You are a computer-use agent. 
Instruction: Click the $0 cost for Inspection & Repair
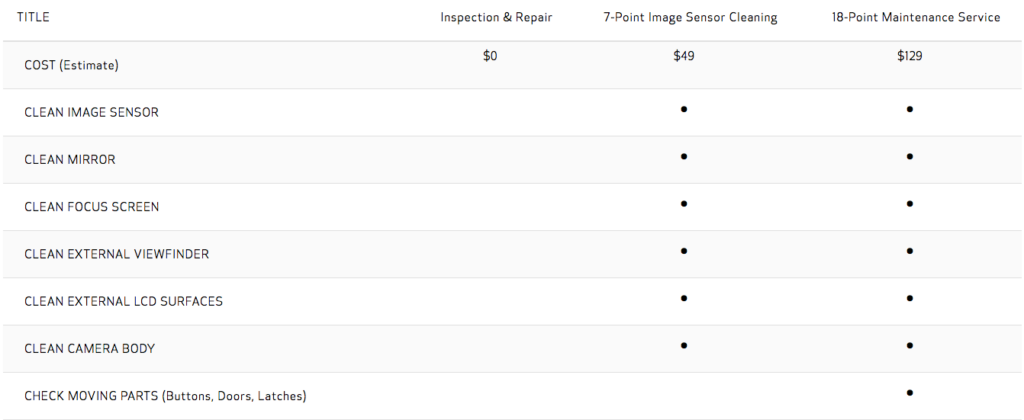click(x=490, y=56)
